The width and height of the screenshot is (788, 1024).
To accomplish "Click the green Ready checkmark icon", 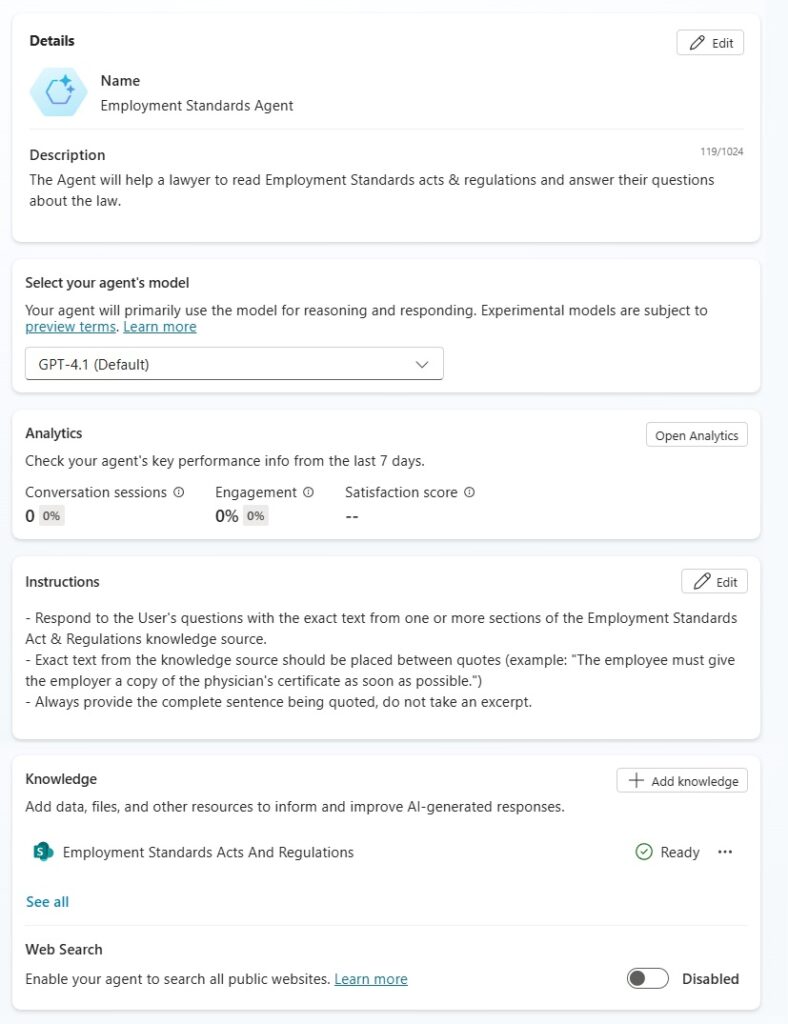I will pos(644,852).
